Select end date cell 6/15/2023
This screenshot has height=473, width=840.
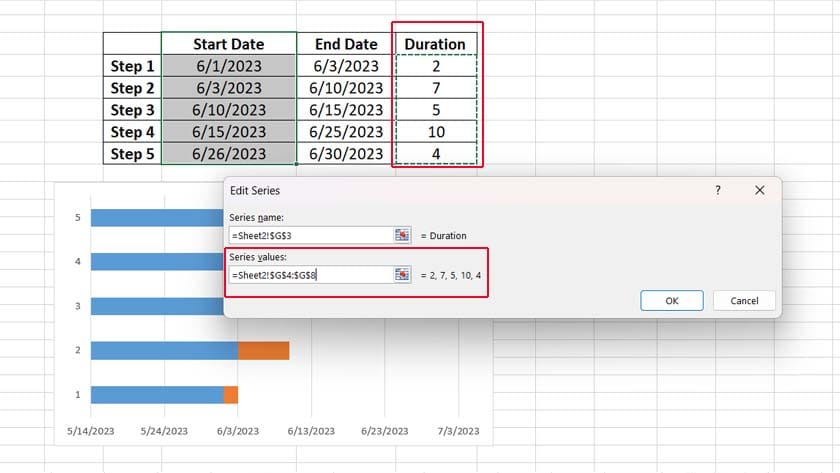pos(346,110)
